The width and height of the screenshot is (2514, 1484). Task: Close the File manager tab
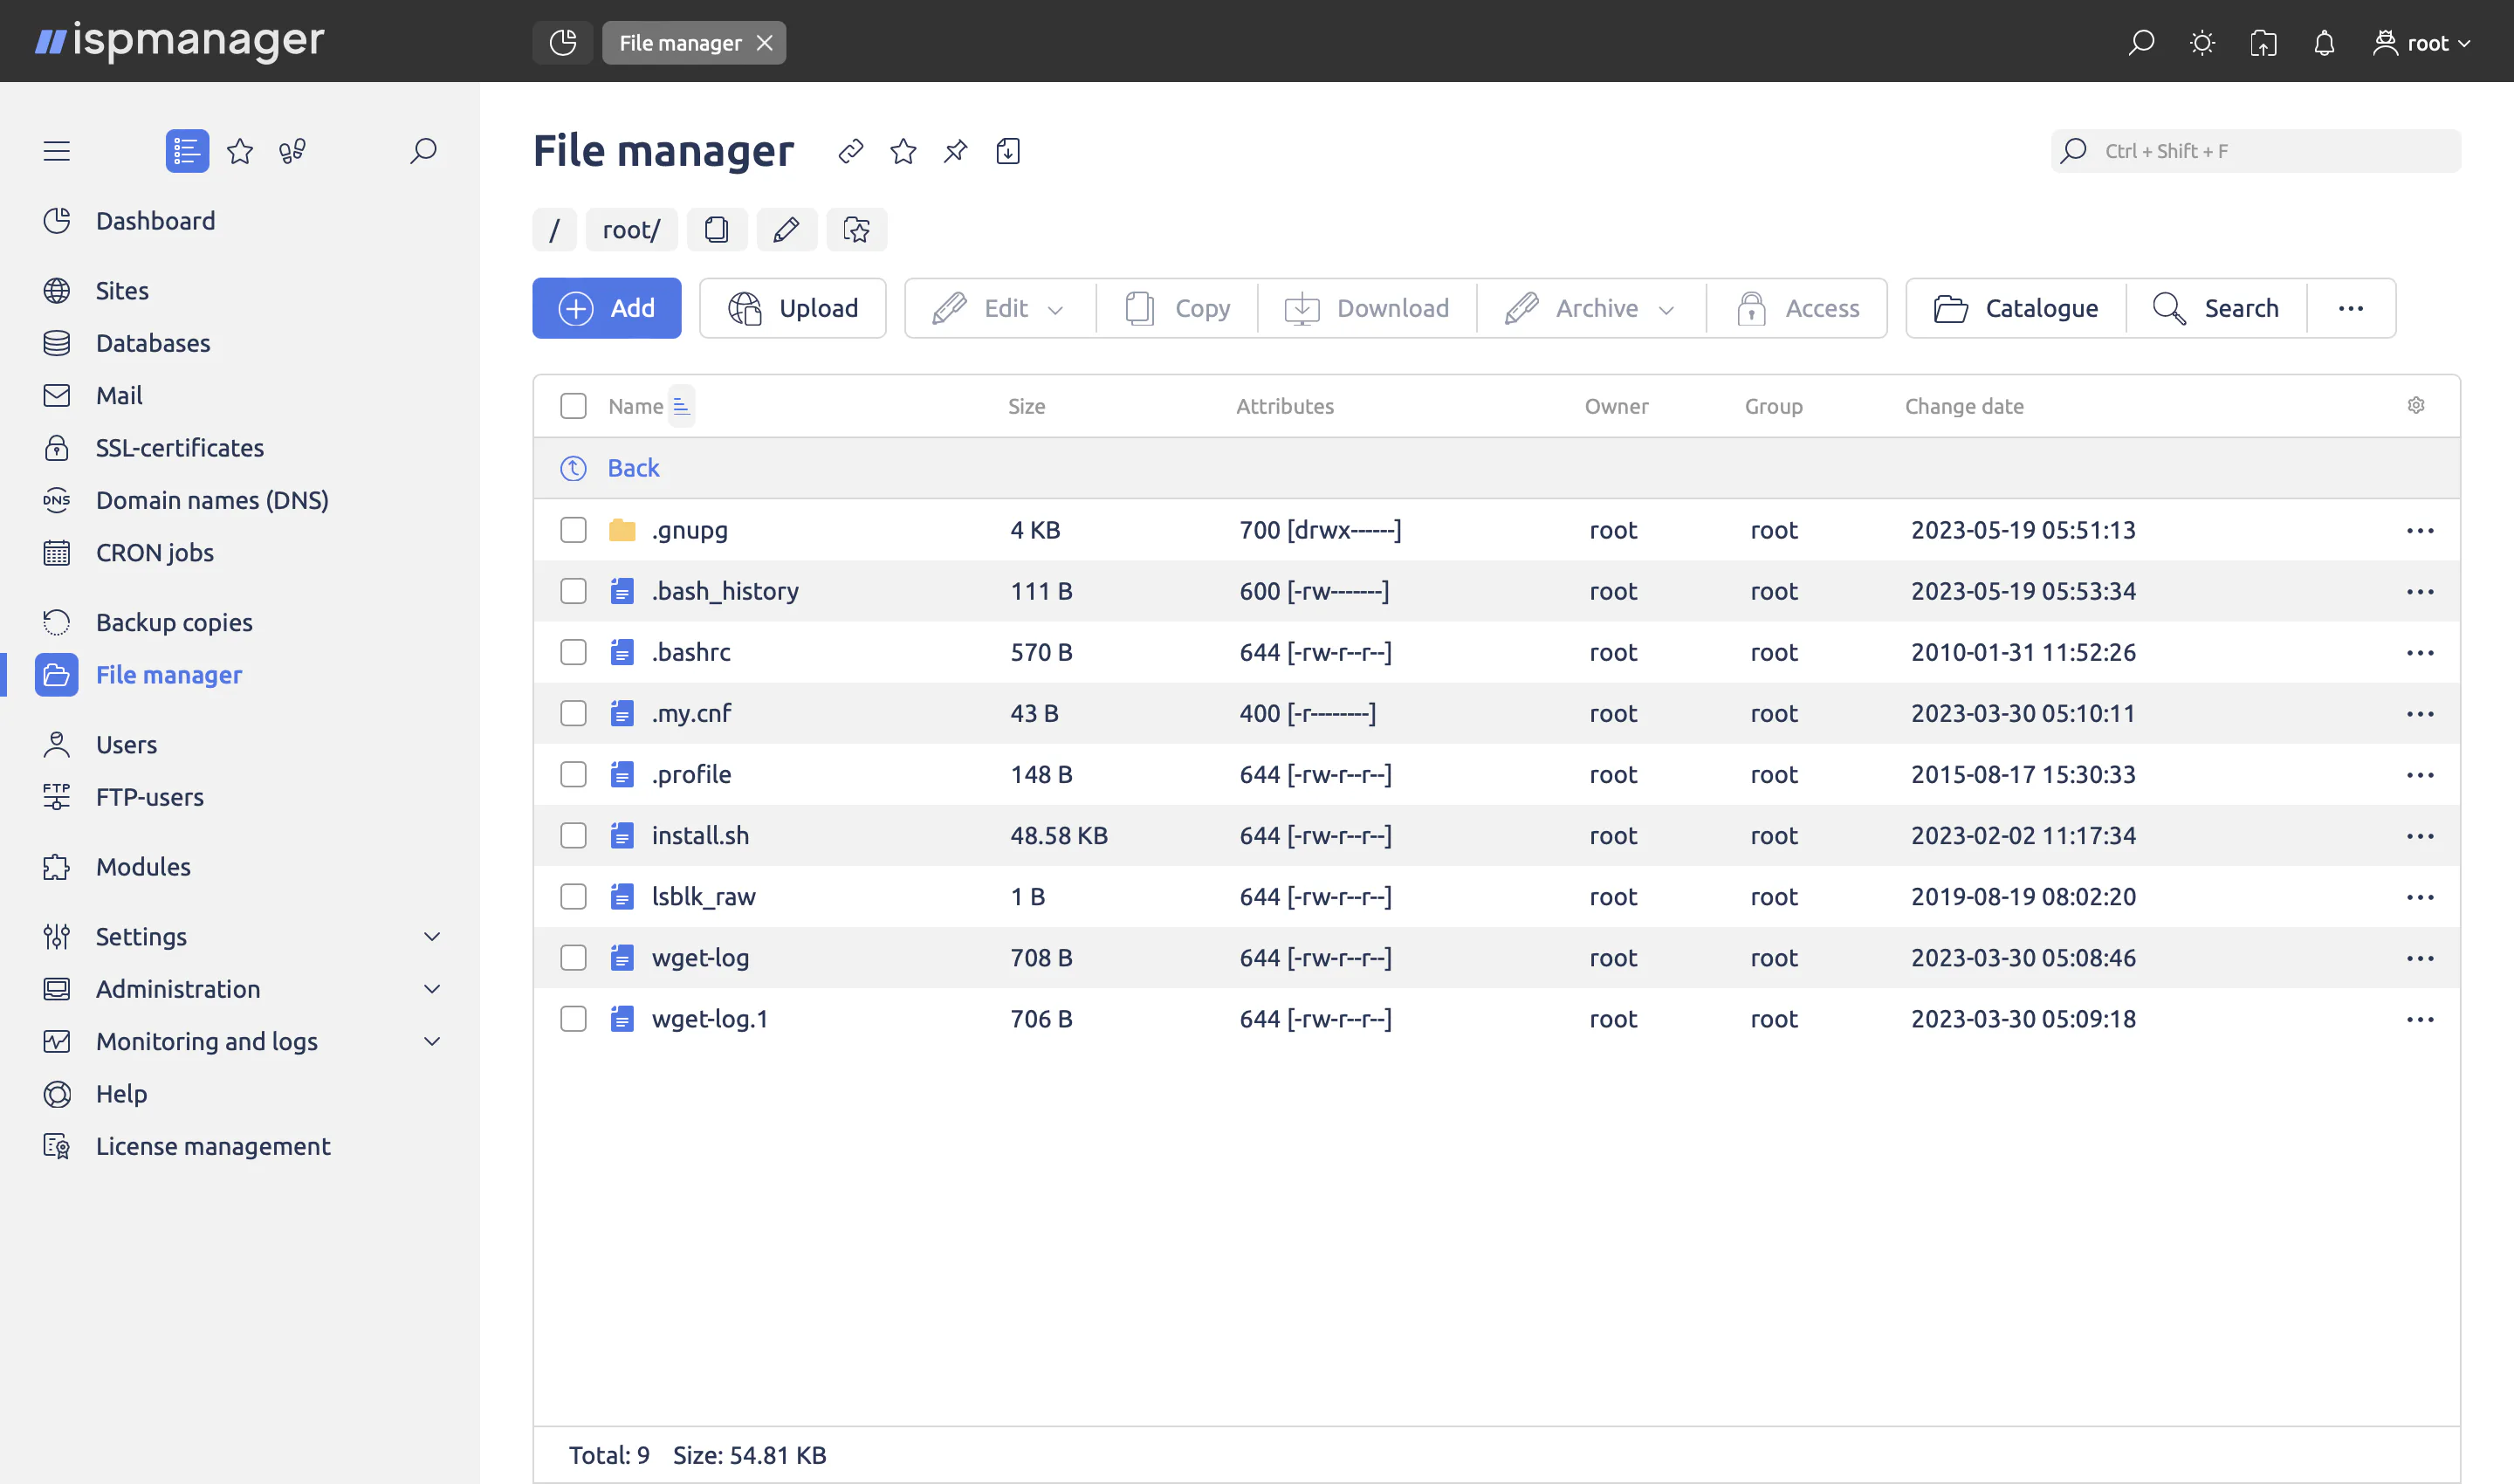click(x=765, y=42)
